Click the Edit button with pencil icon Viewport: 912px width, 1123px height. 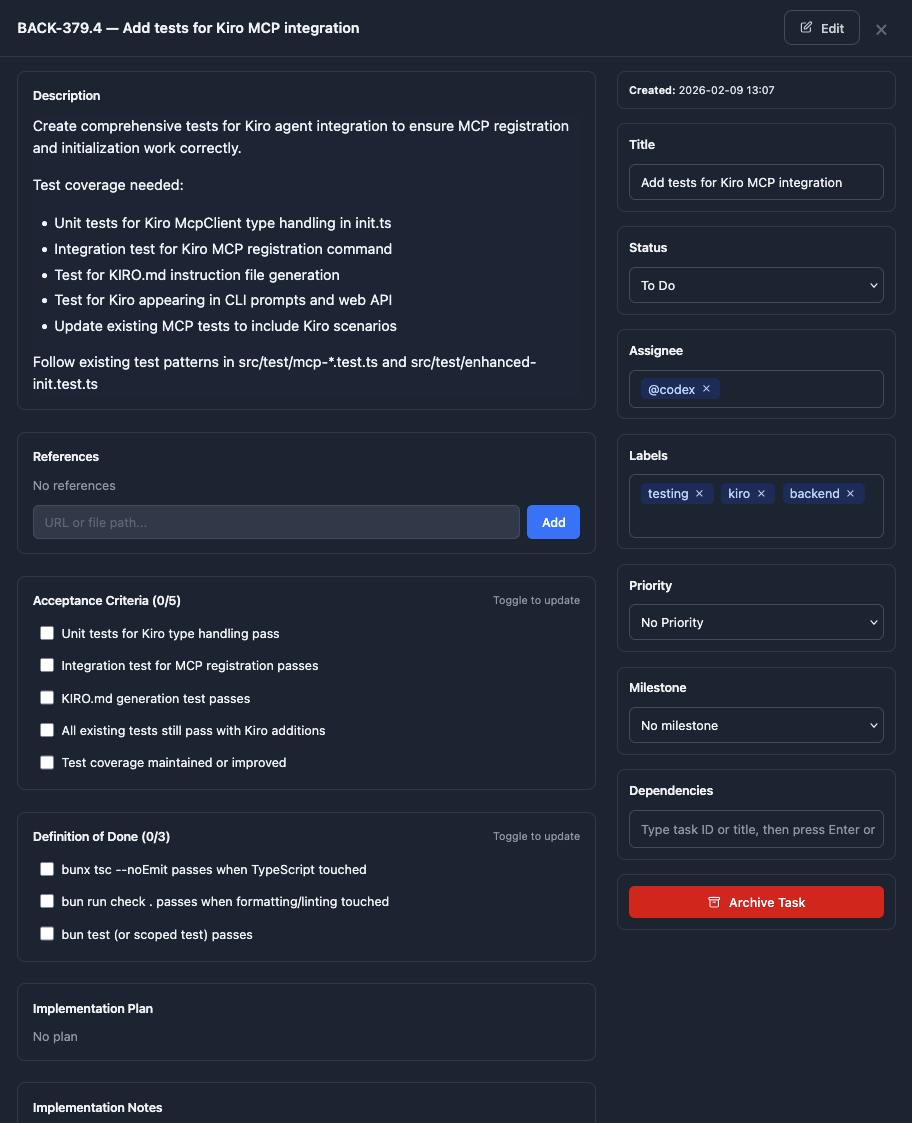[x=821, y=28]
